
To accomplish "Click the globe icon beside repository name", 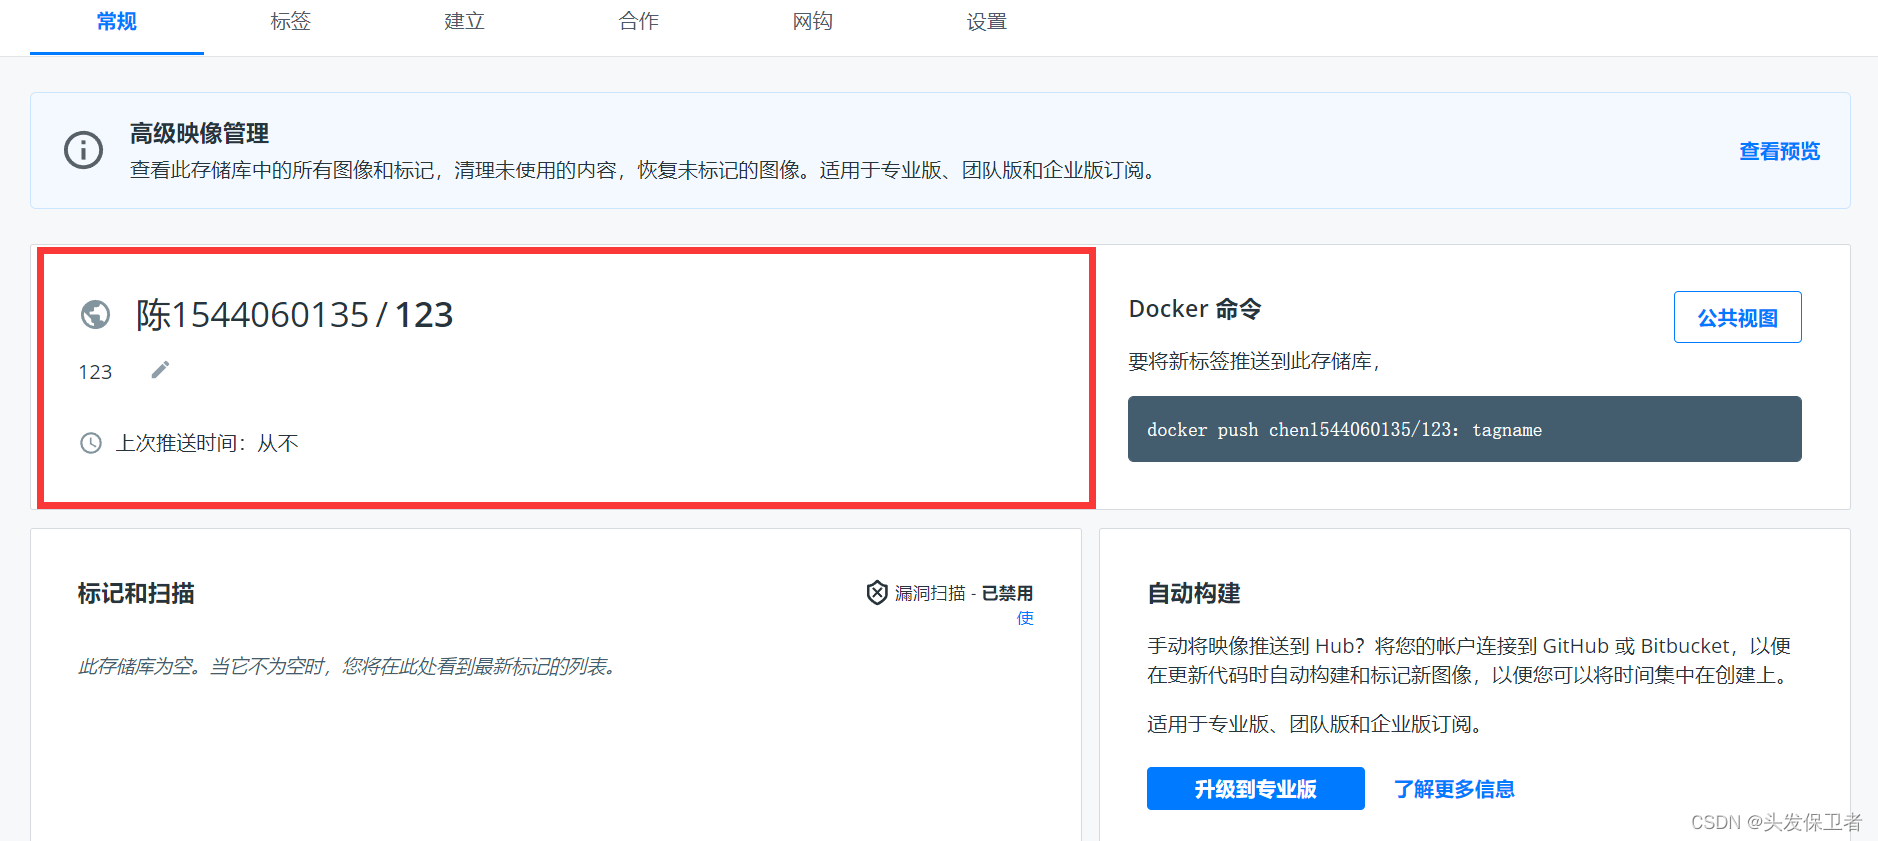I will 96,315.
